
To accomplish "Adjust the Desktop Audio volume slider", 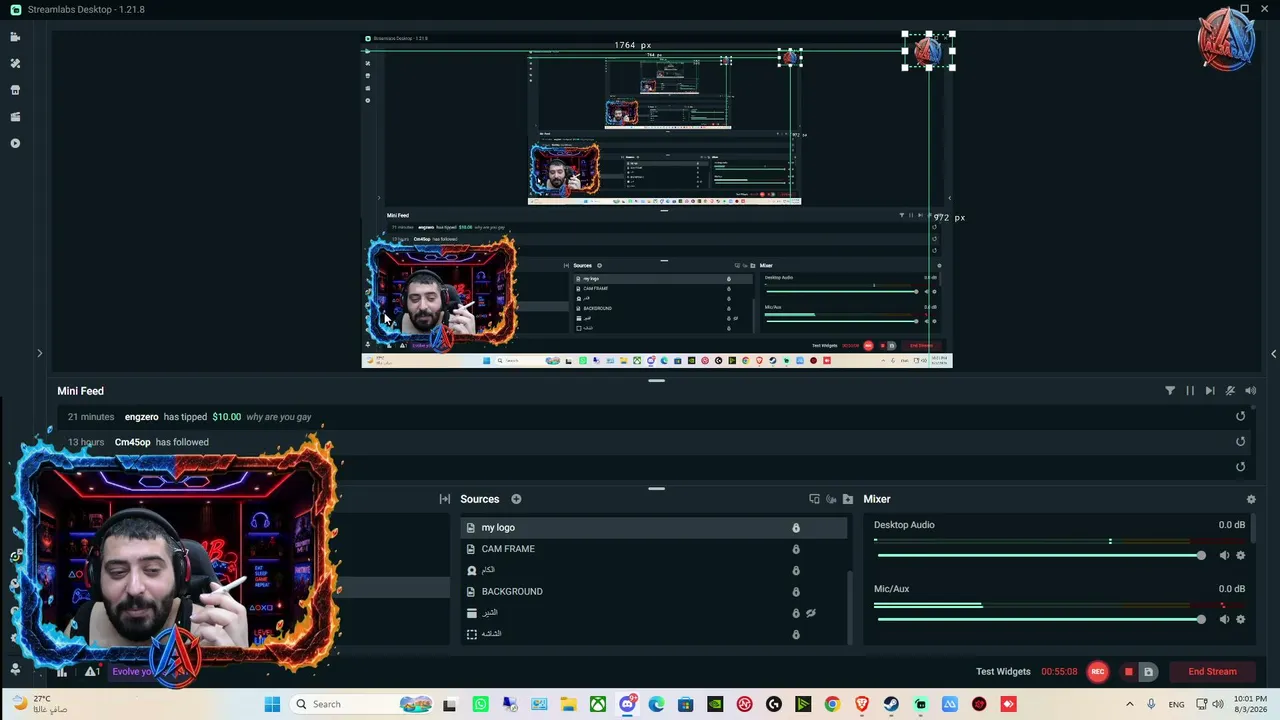I will click(1041, 556).
